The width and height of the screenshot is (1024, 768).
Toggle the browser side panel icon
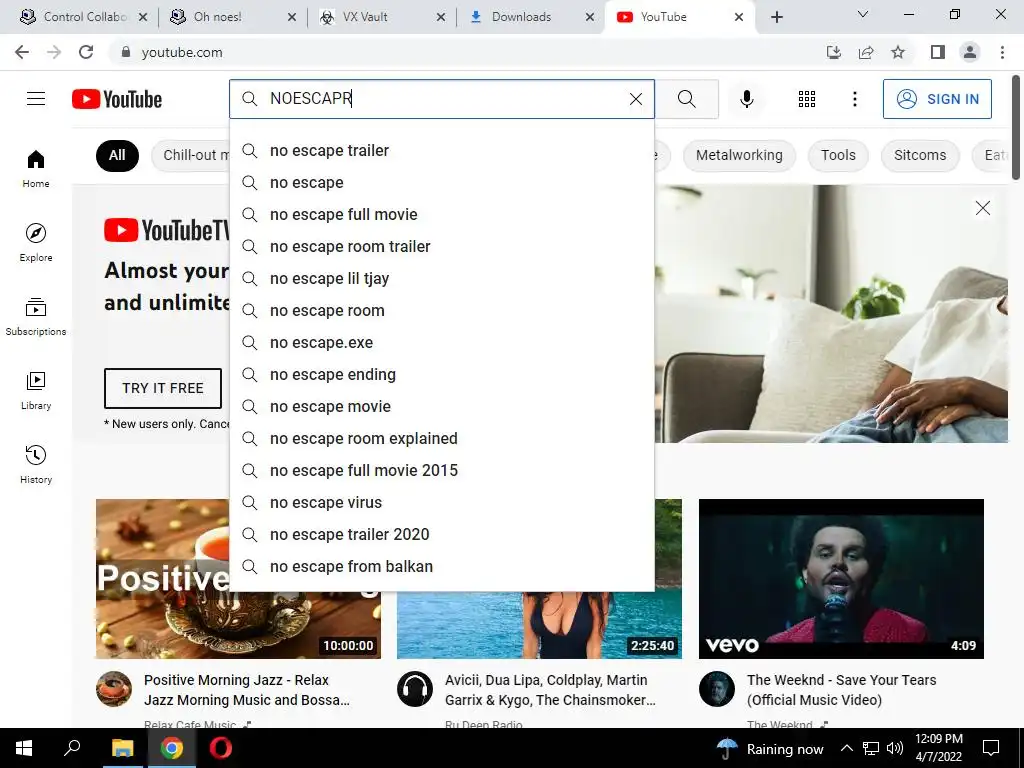click(x=938, y=52)
